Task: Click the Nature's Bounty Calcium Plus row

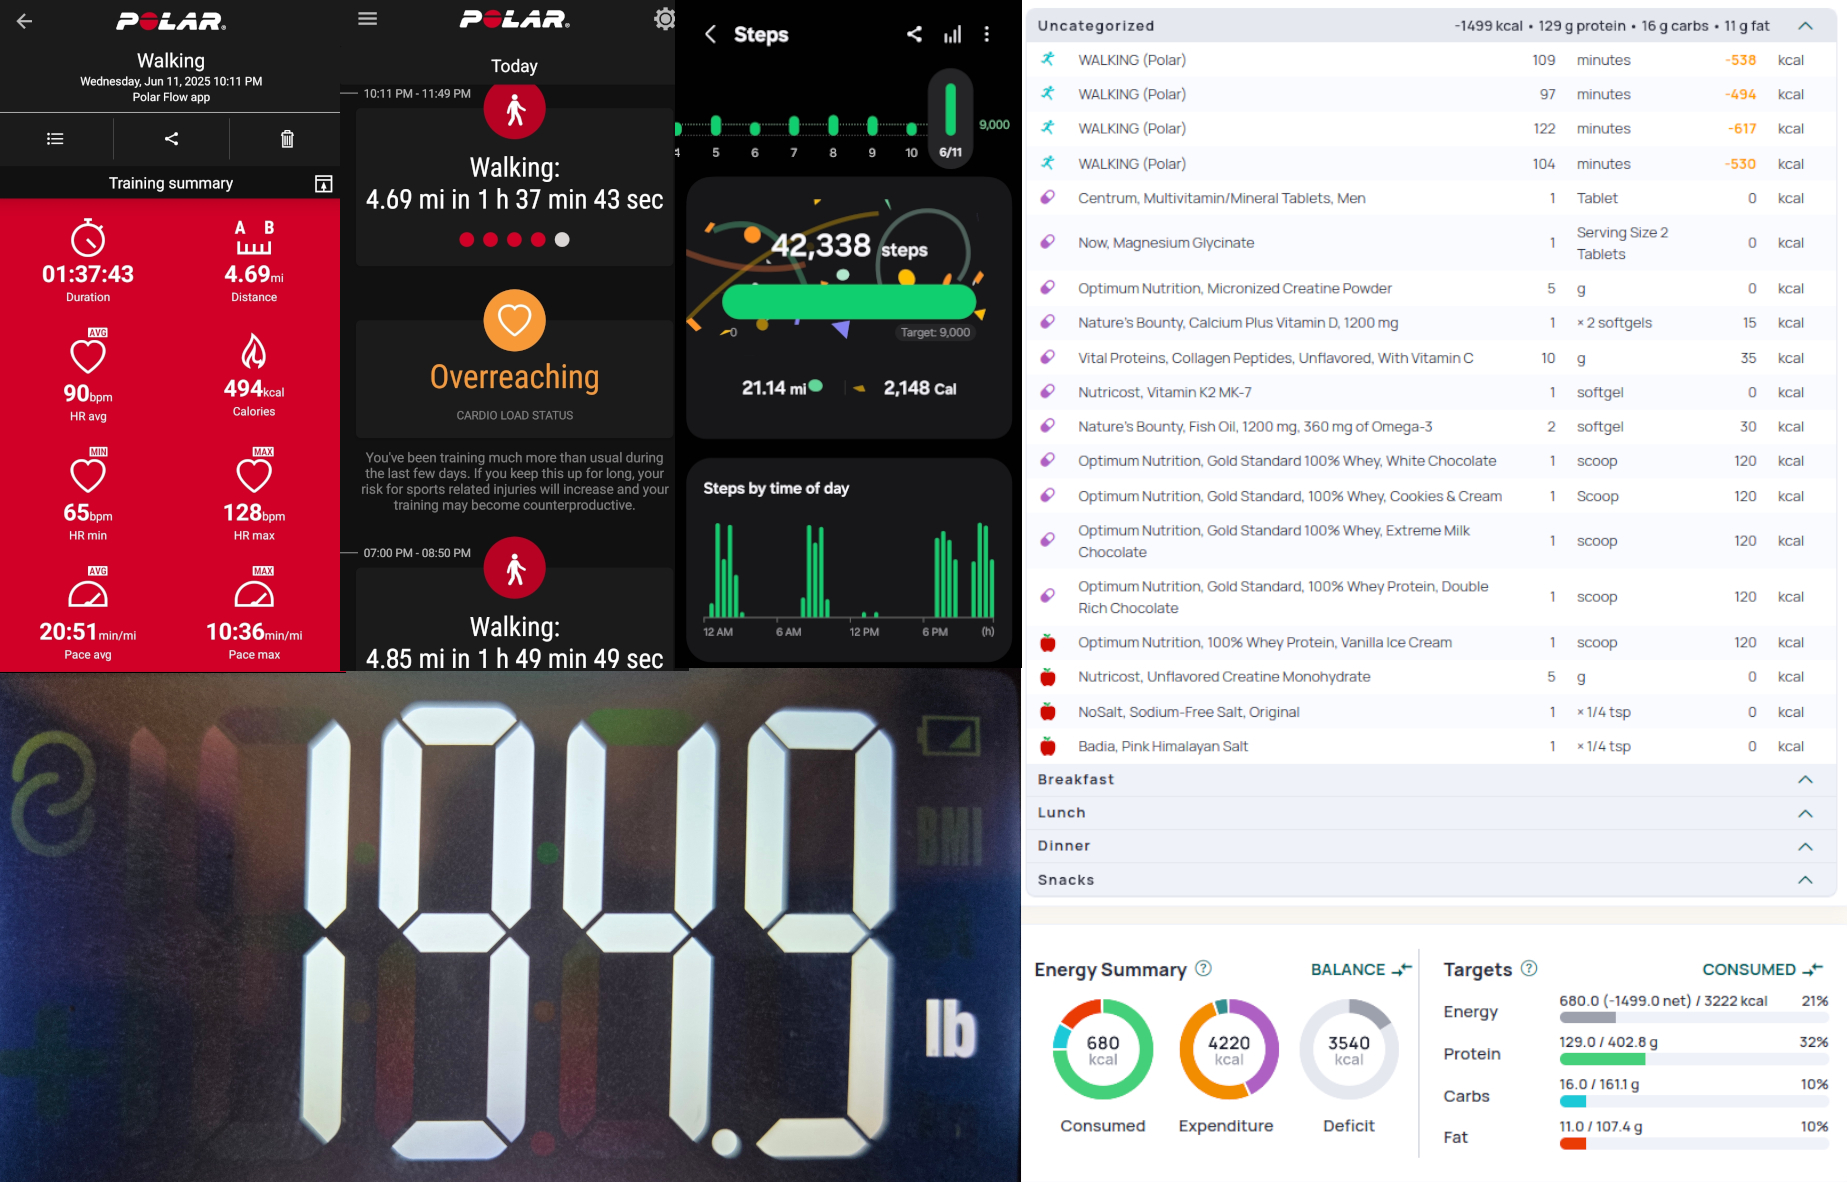Action: [1430, 323]
